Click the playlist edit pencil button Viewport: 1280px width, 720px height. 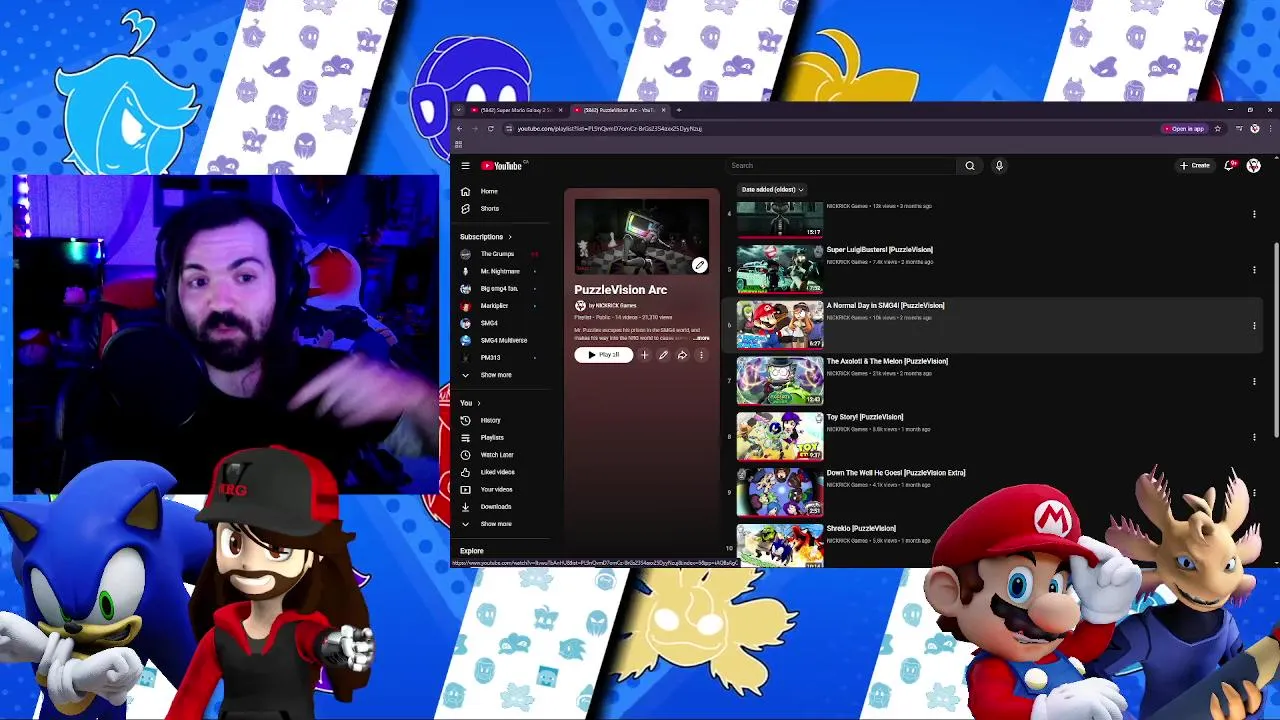(x=663, y=355)
